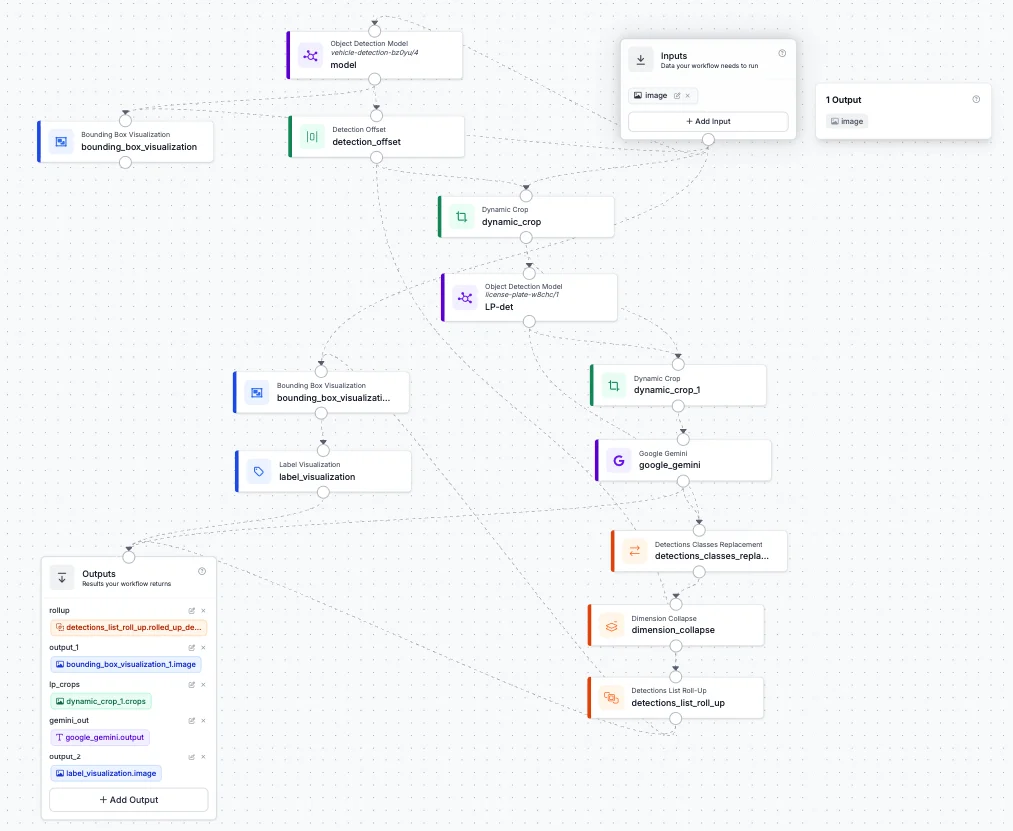This screenshot has height=831, width=1013.
Task: Click the Bounding Box Visualization image icon
Action: [60, 141]
